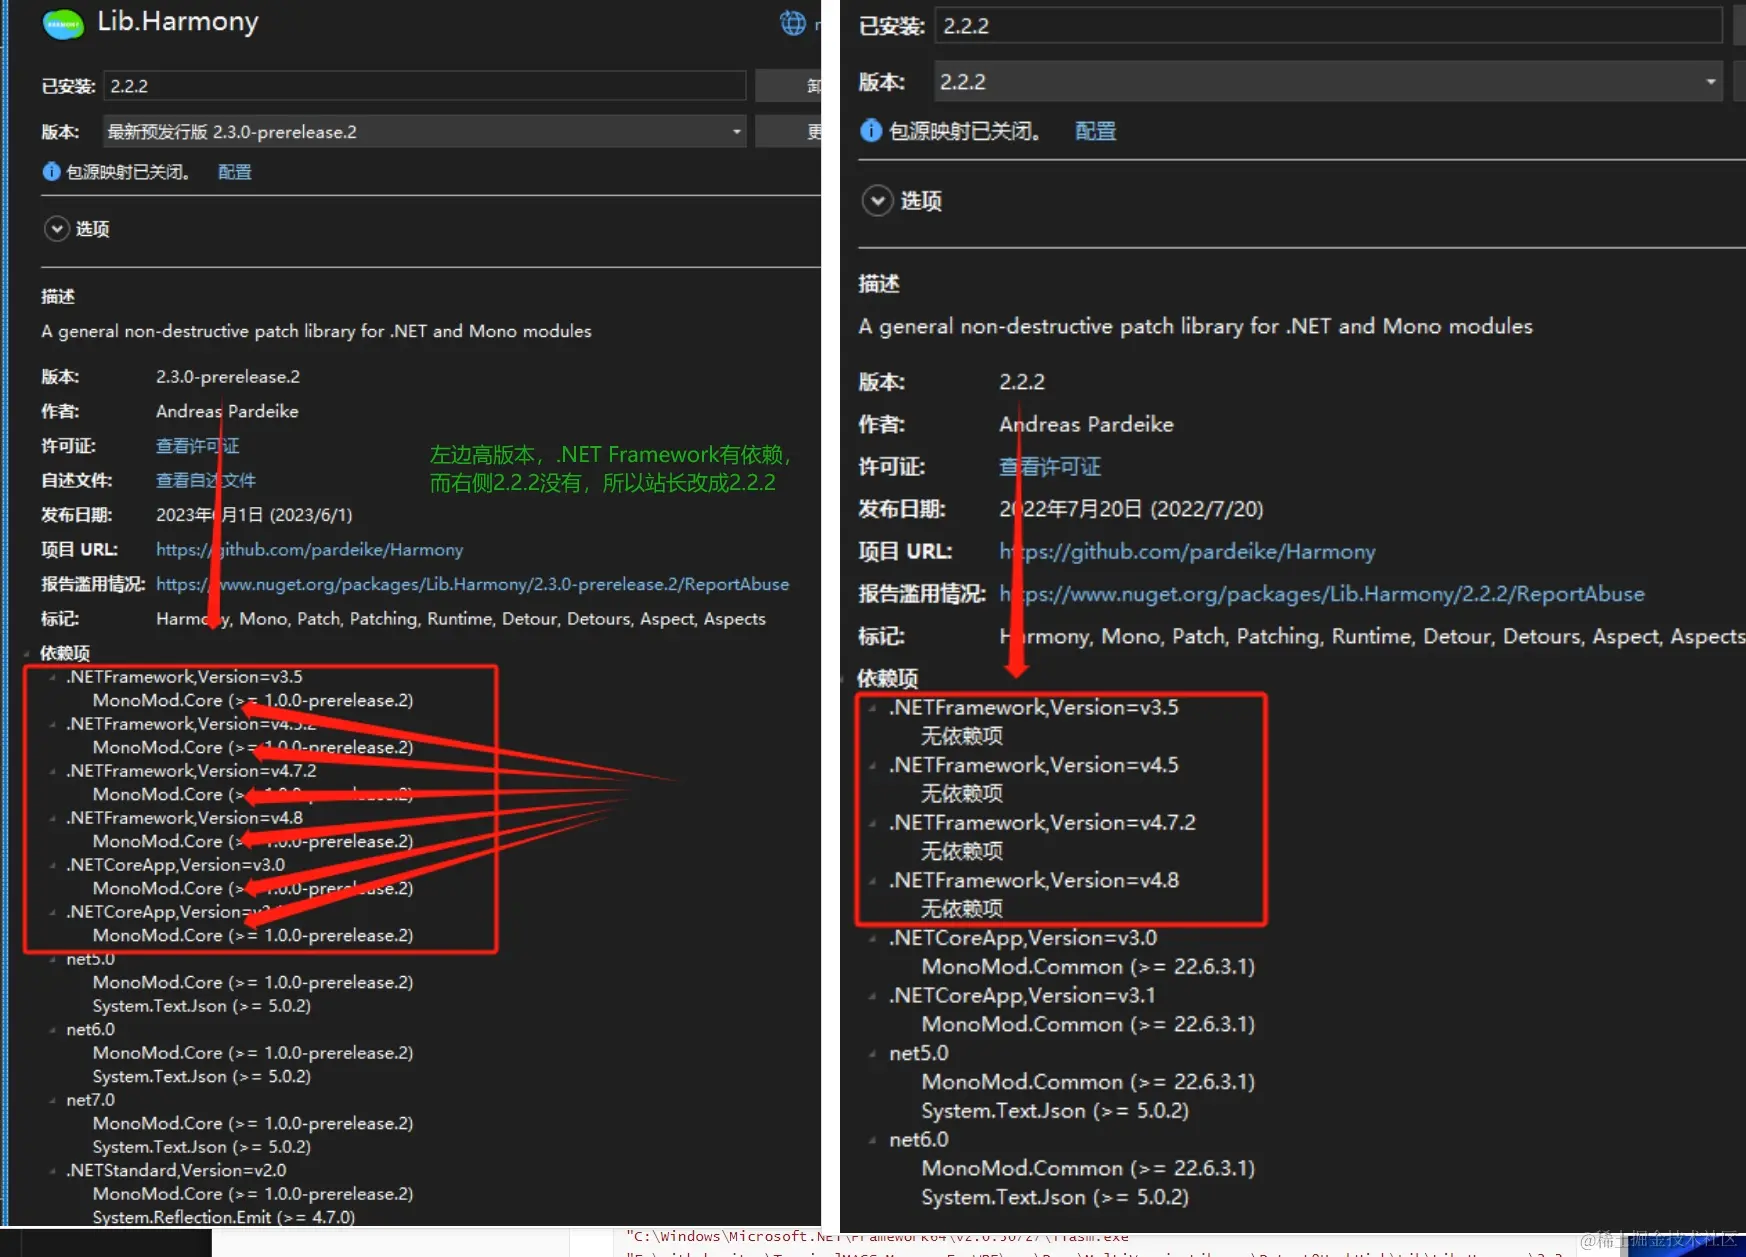Viewport: 1746px width, 1257px height.
Task: Collapse left .NETFramework,Version=v4.7.2 node
Action: tap(53, 771)
